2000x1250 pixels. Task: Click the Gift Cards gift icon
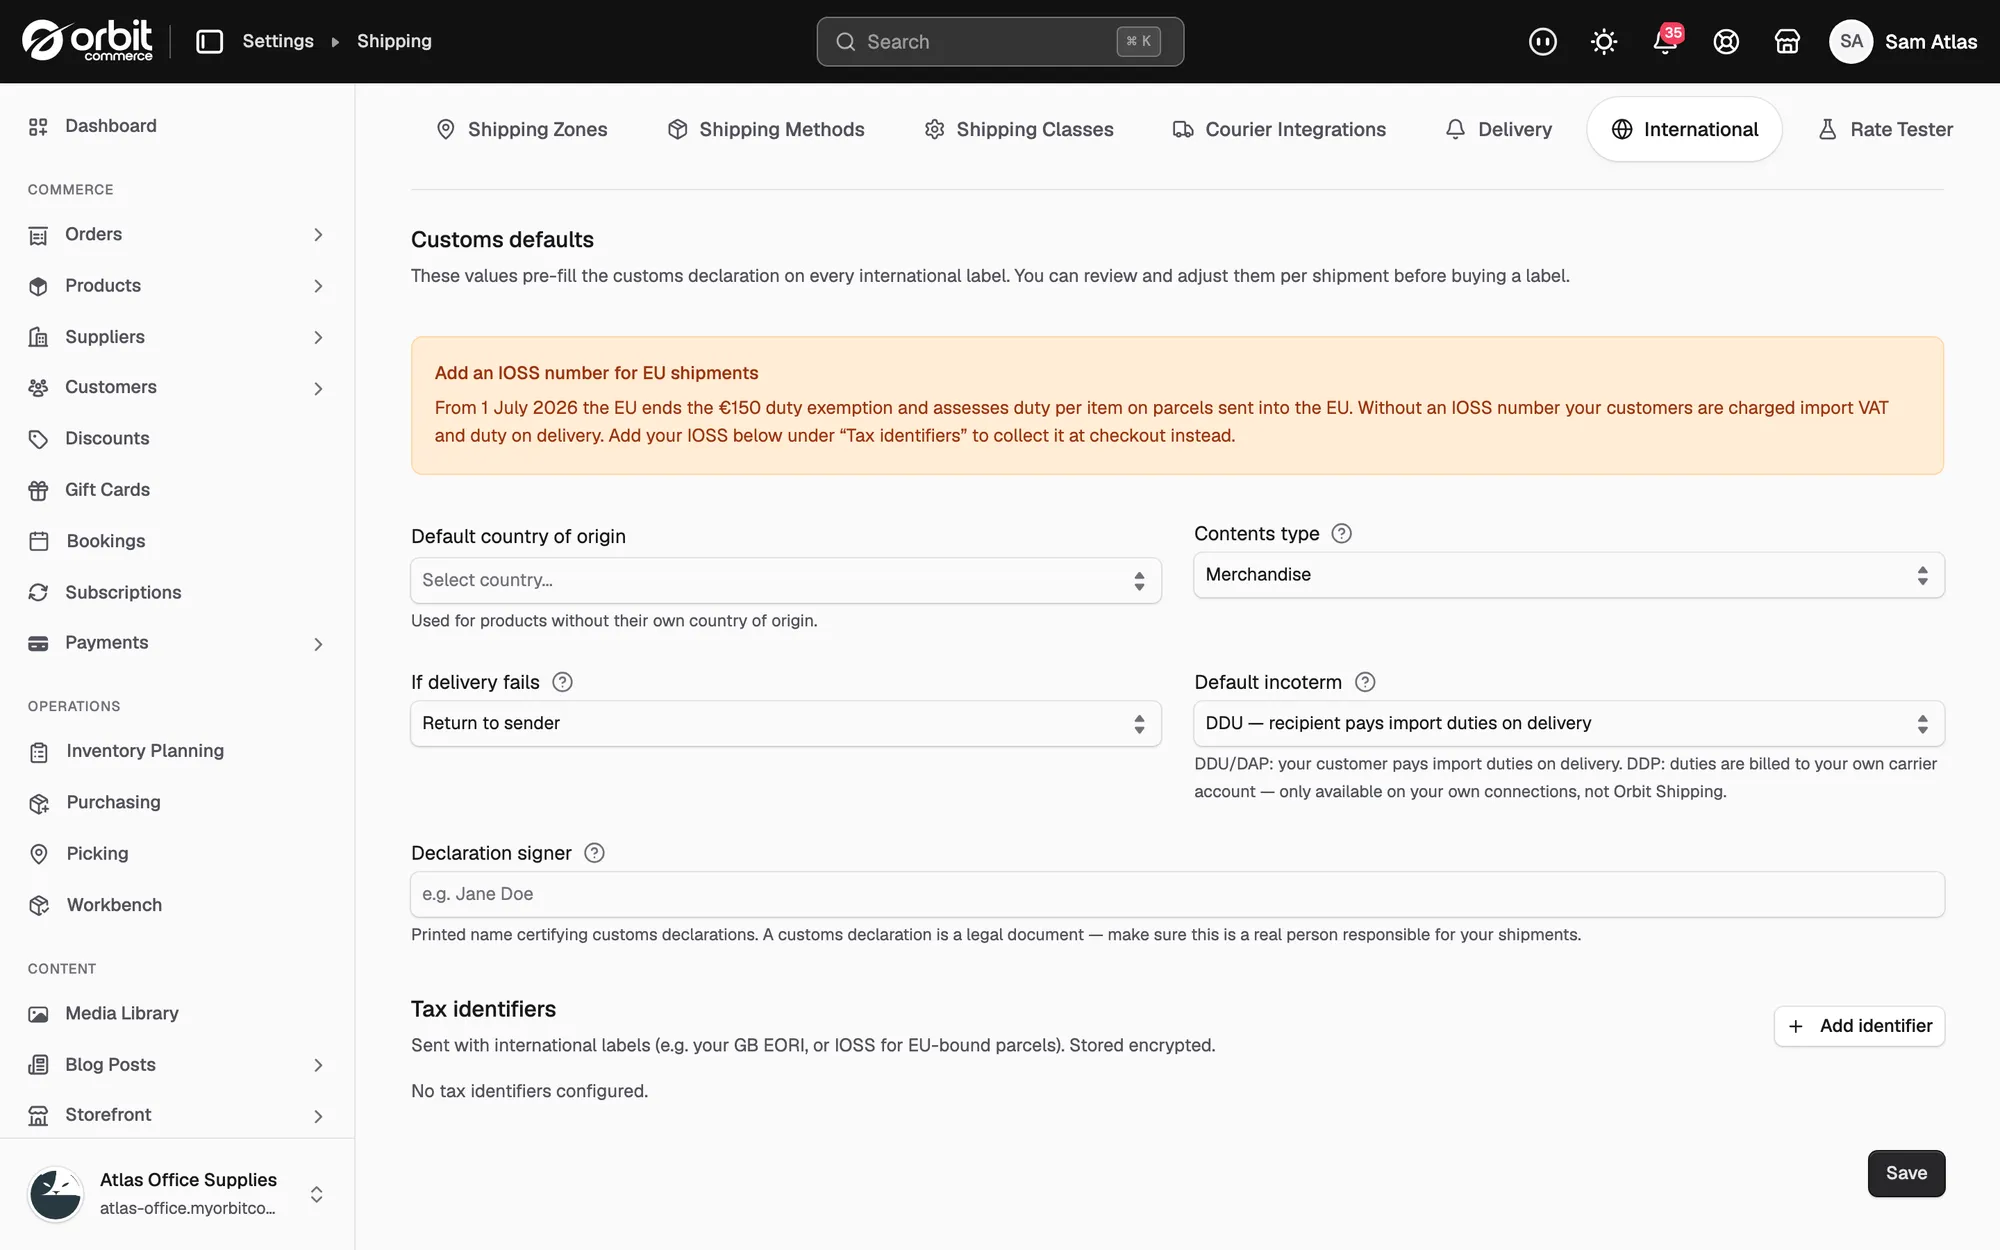(38, 490)
